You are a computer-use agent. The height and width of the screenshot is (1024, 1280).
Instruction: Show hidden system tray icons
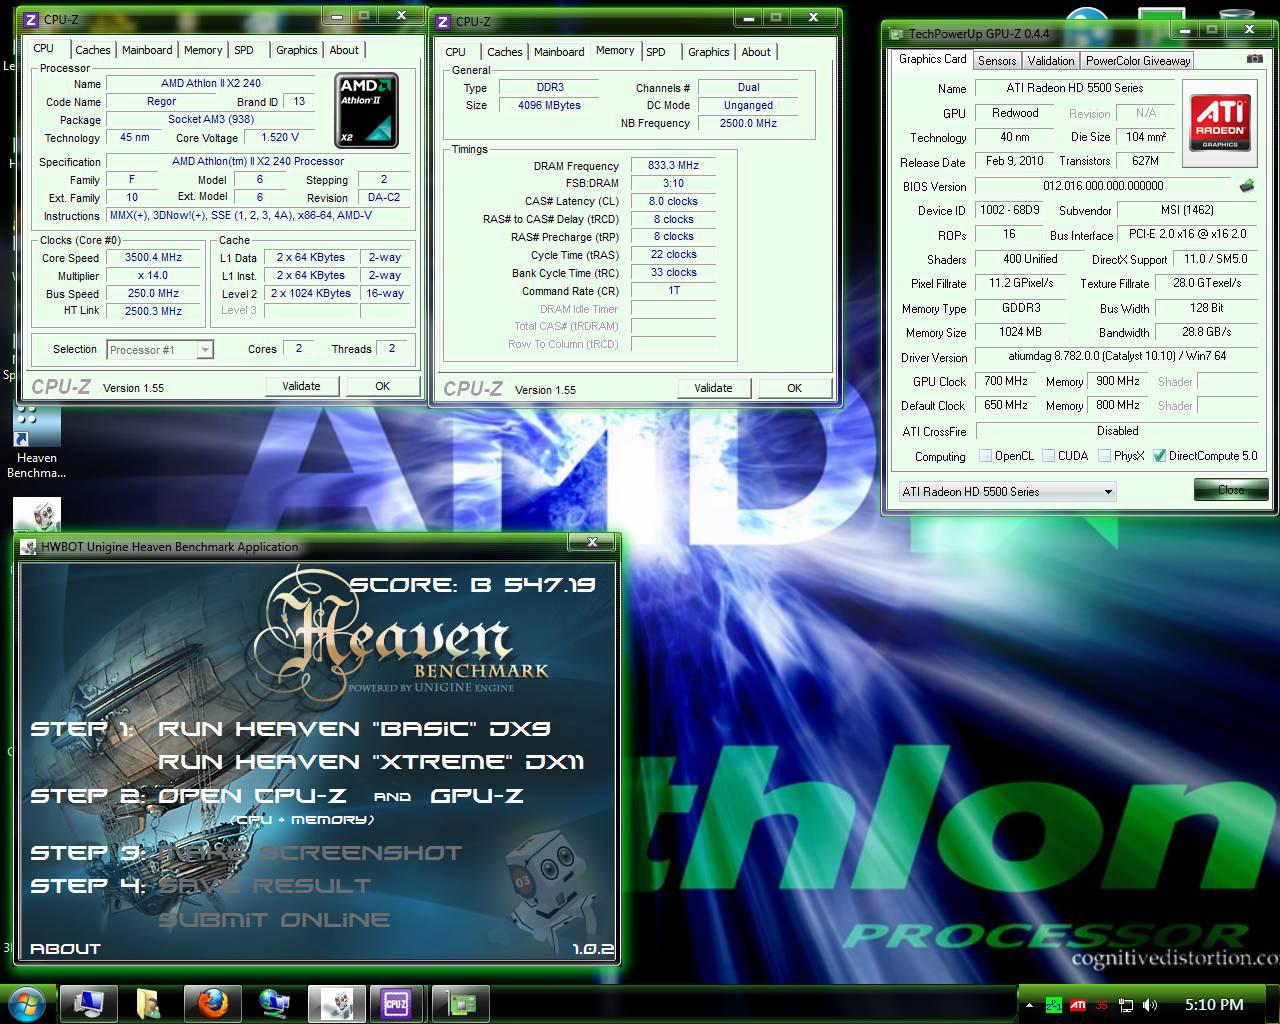(1029, 1005)
